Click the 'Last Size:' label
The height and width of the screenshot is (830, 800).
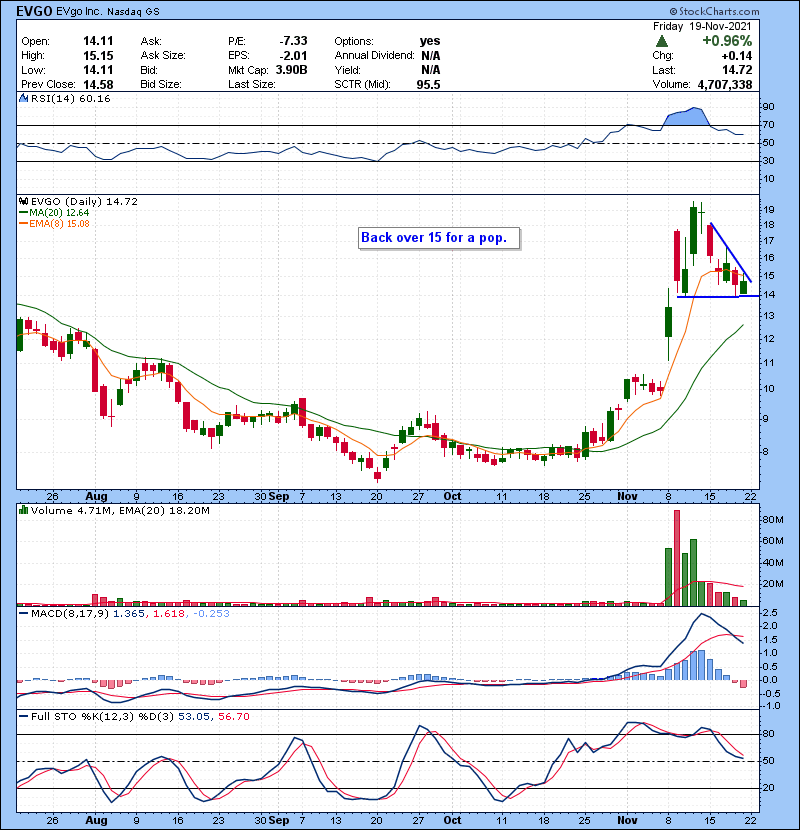(251, 85)
